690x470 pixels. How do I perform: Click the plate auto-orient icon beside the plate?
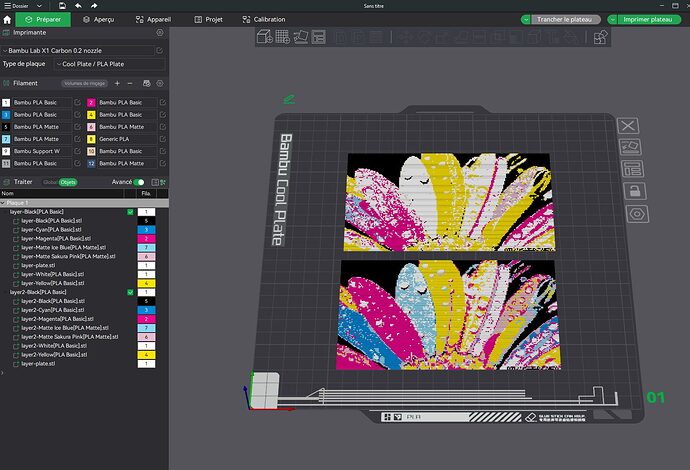(630, 147)
